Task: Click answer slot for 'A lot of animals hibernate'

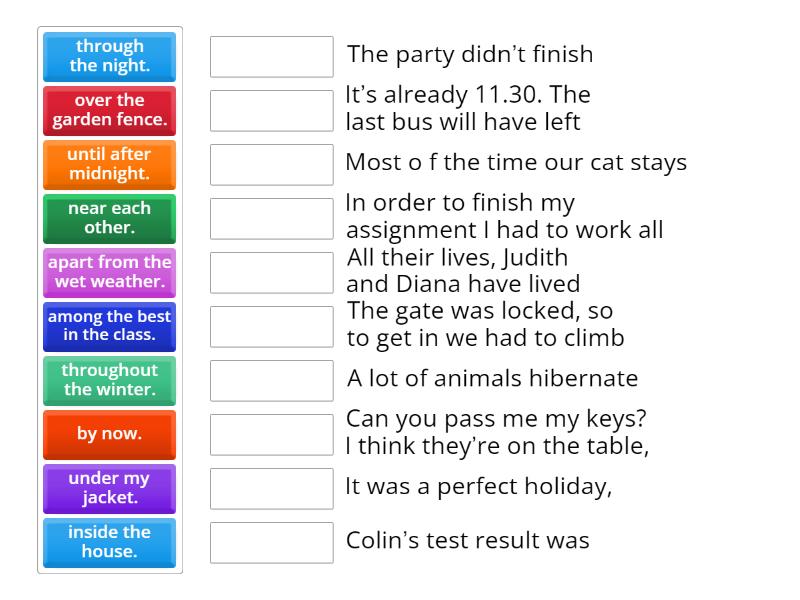Action: click(272, 380)
